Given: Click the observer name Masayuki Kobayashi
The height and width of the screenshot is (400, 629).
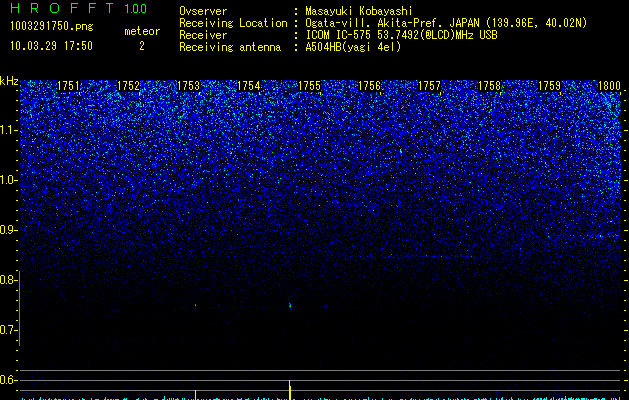Looking at the screenshot, I should 359,11.
